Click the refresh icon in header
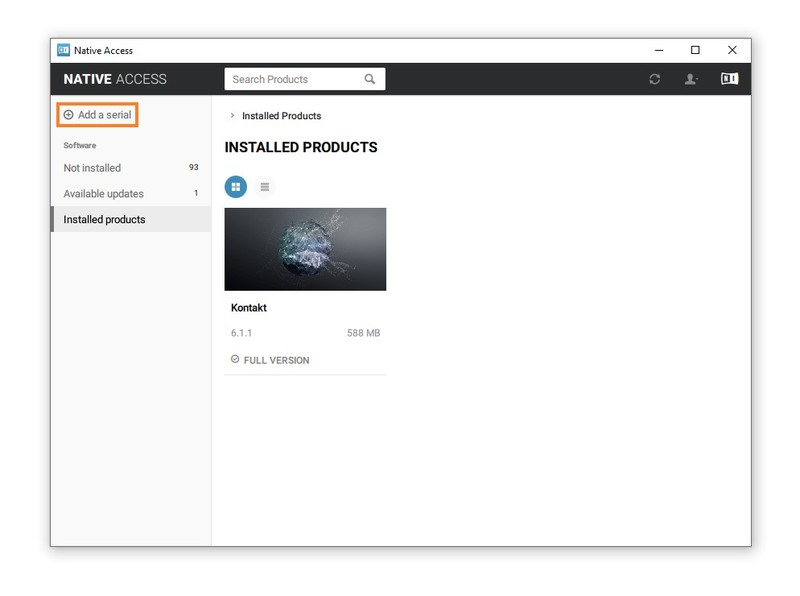This screenshot has width=800, height=596. 655,79
